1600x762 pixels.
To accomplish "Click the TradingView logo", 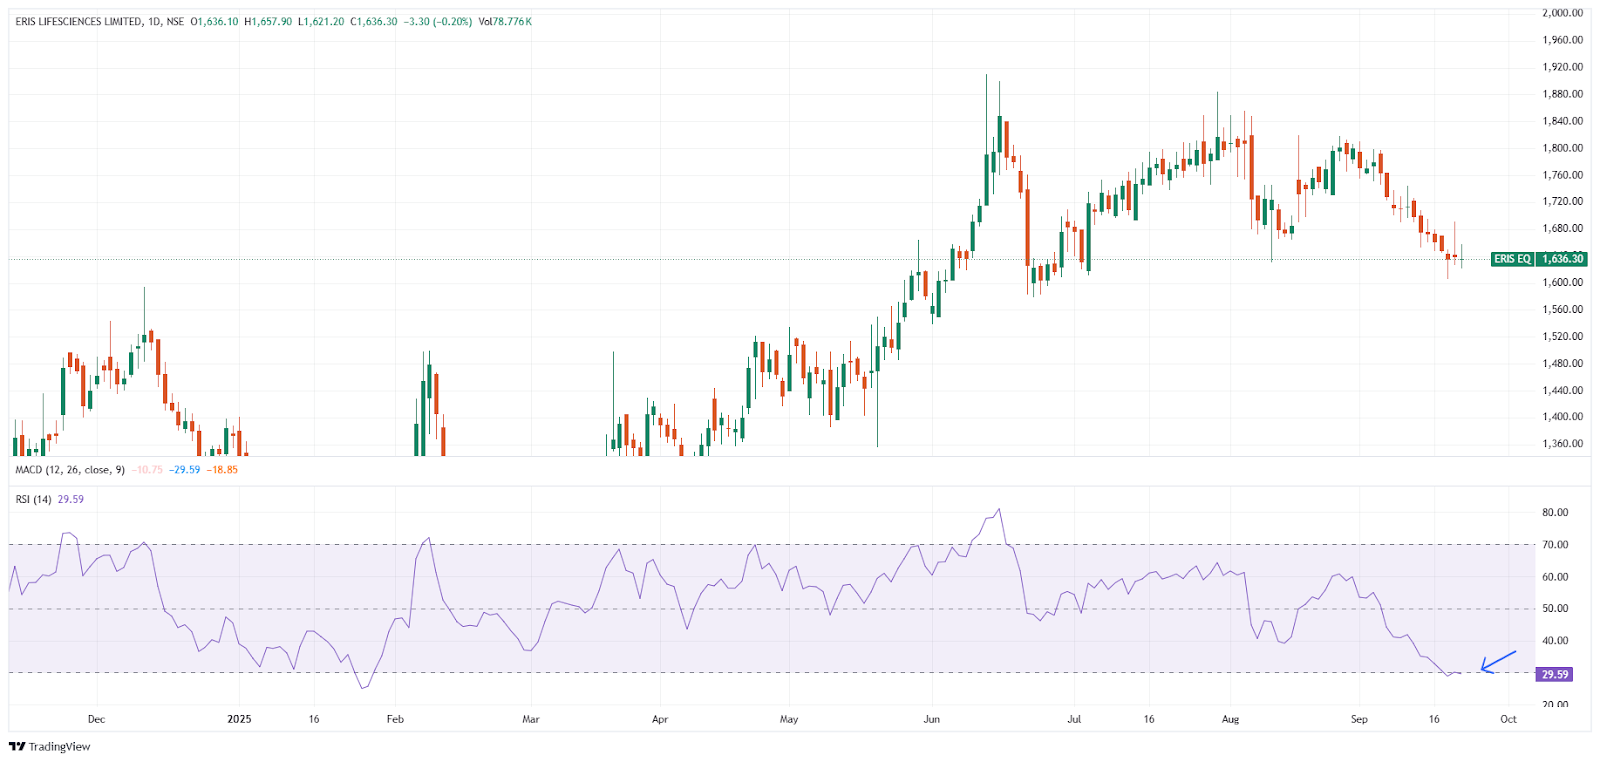I will coord(49,746).
